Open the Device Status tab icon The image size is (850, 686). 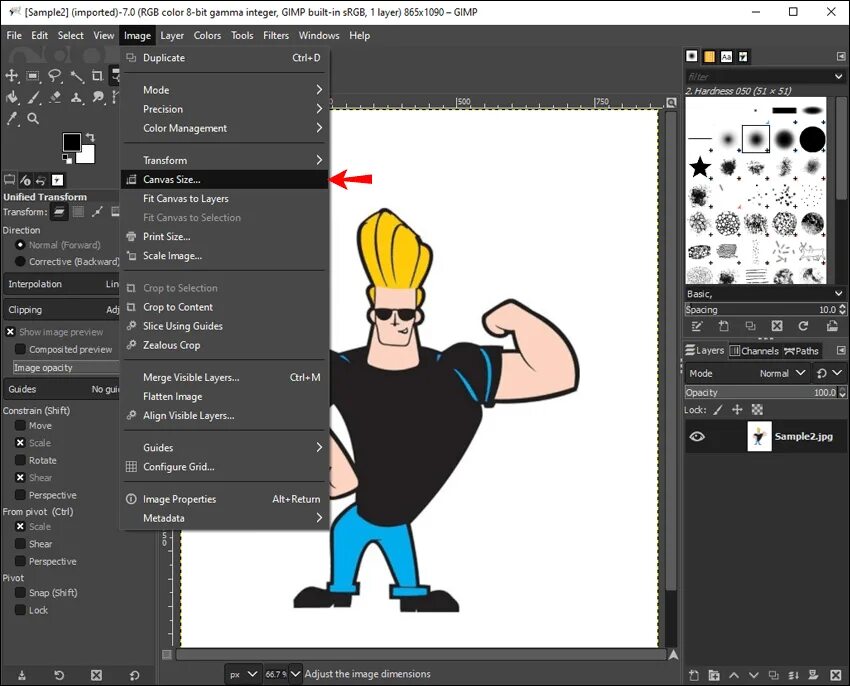pos(25,180)
